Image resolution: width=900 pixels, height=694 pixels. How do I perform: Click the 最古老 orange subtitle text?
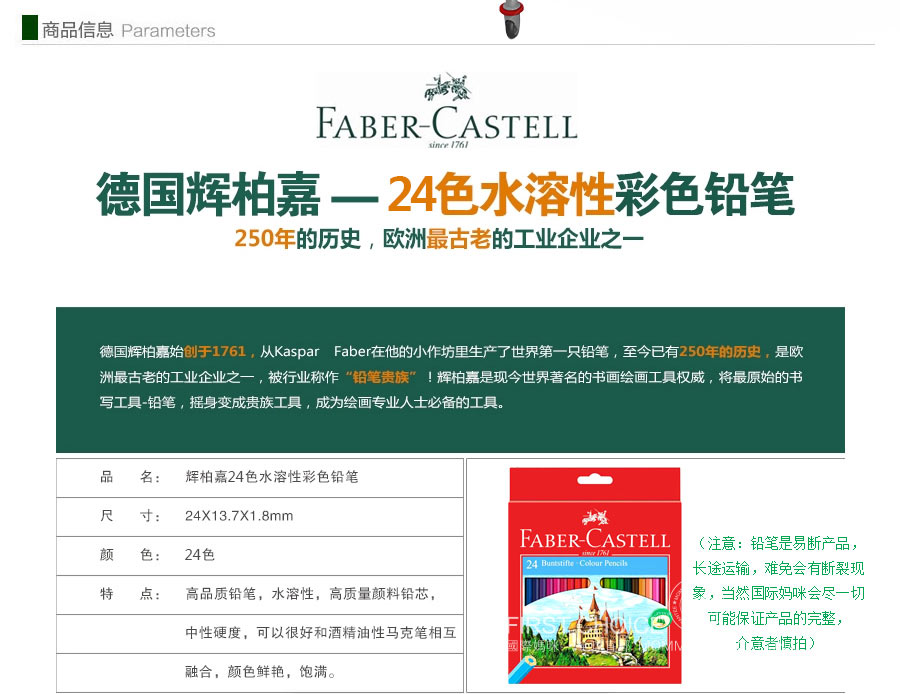point(459,238)
